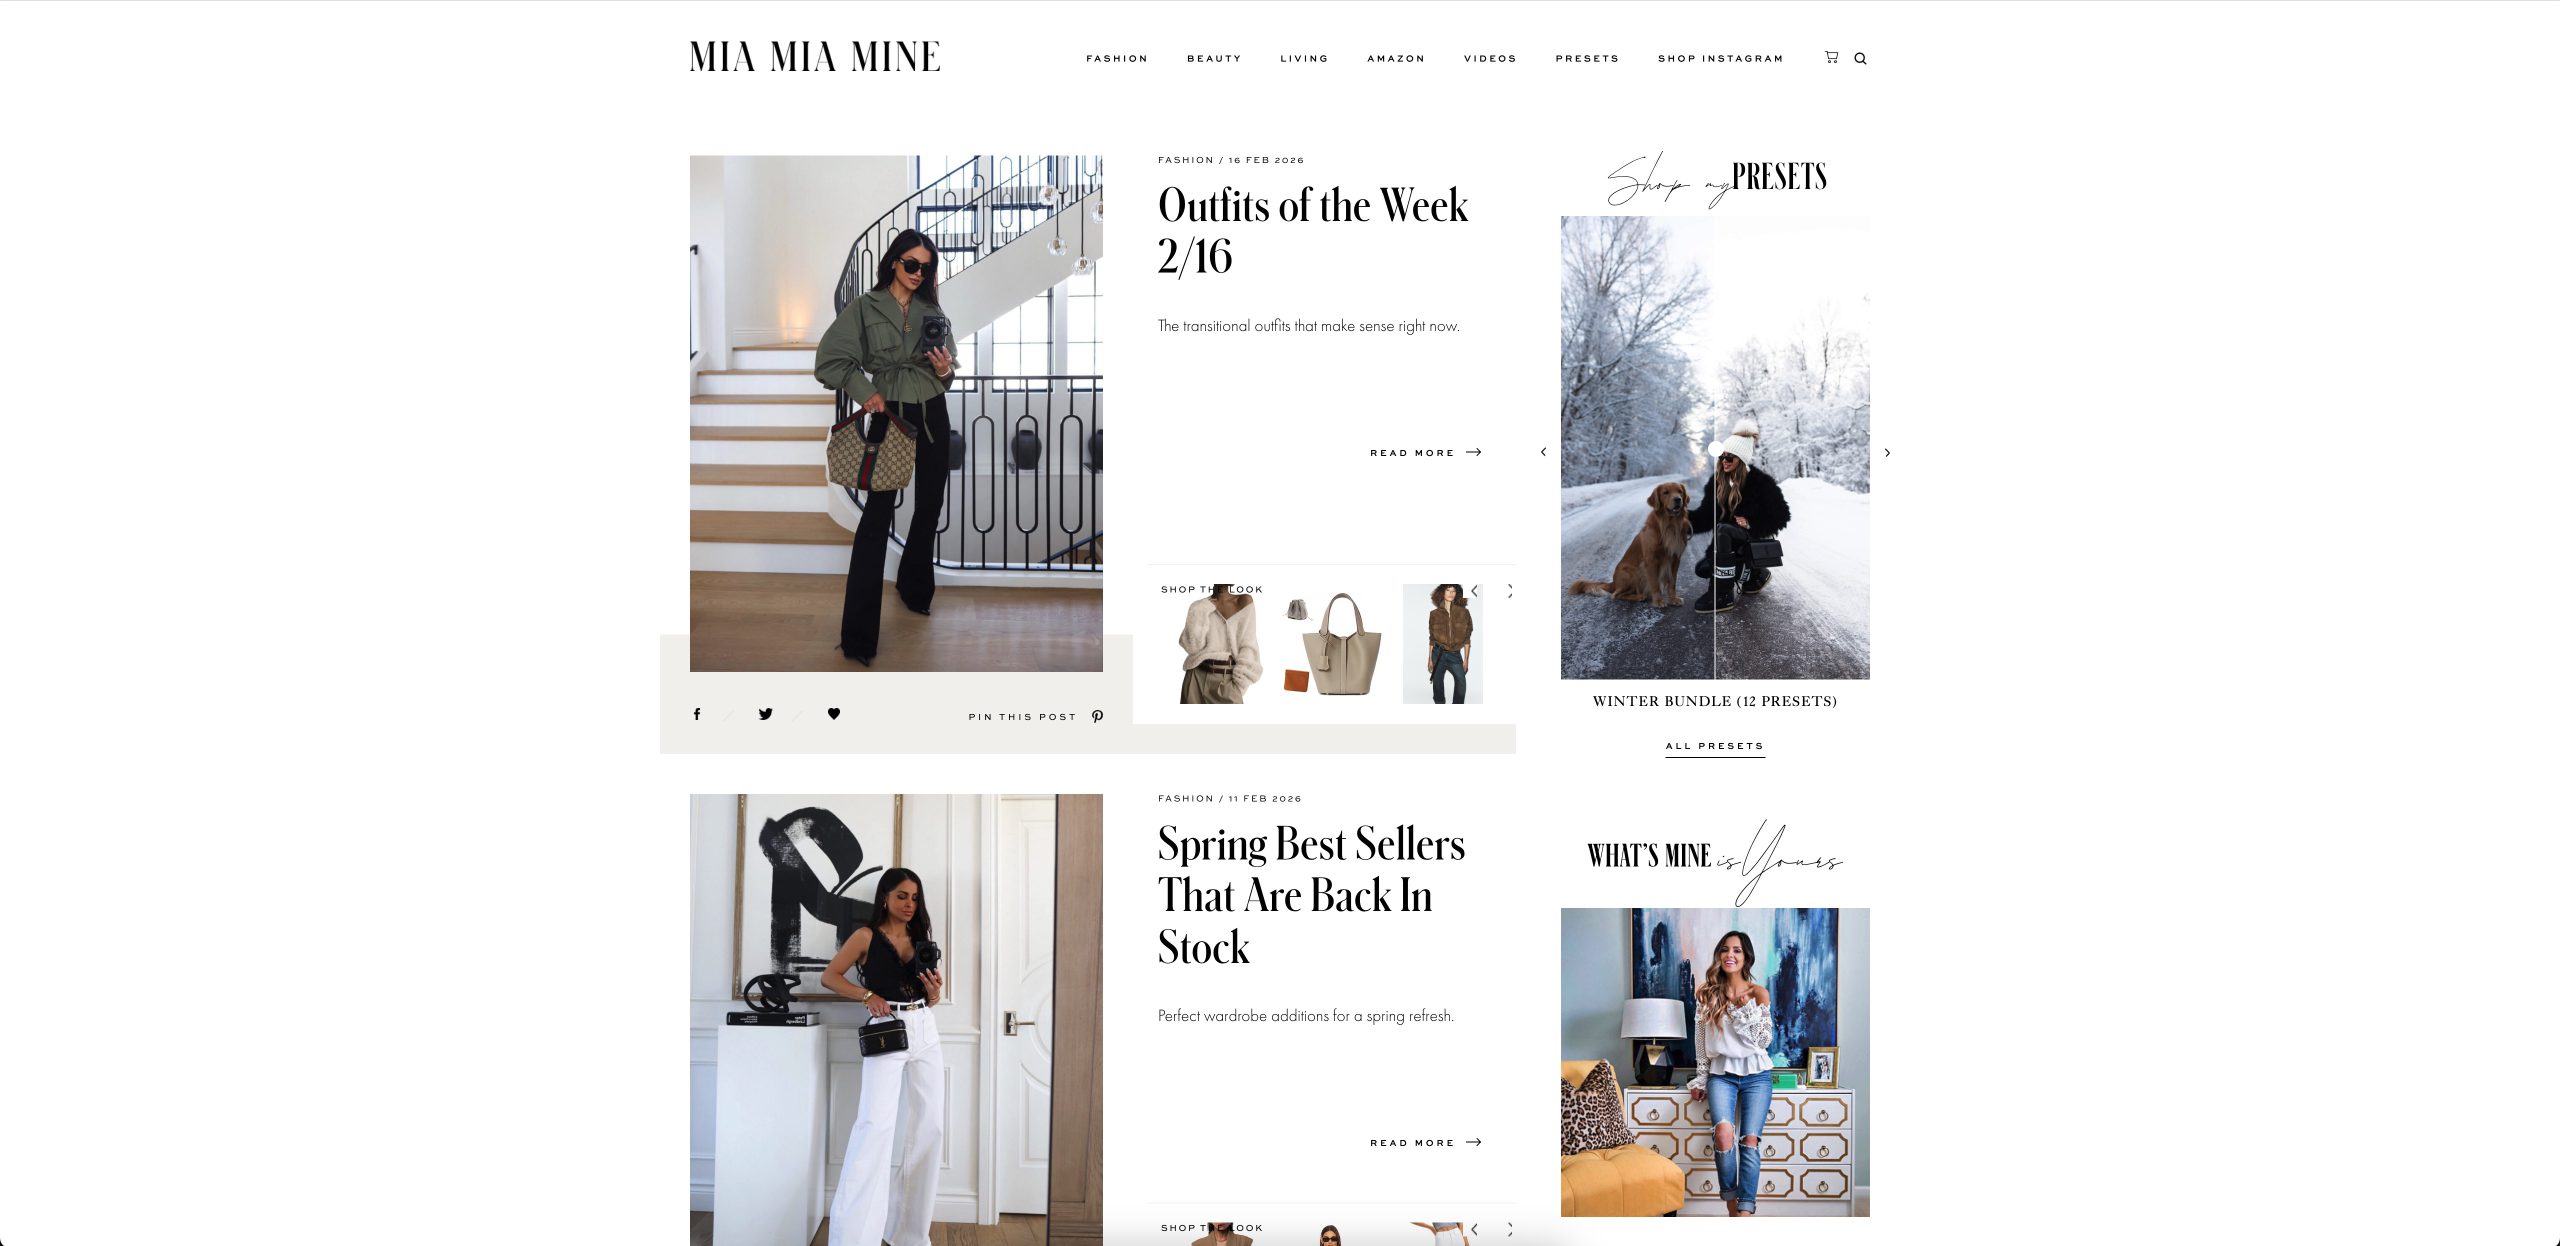The image size is (2560, 1246).
Task: Advance Shop the Look carousel forward
Action: point(1510,591)
